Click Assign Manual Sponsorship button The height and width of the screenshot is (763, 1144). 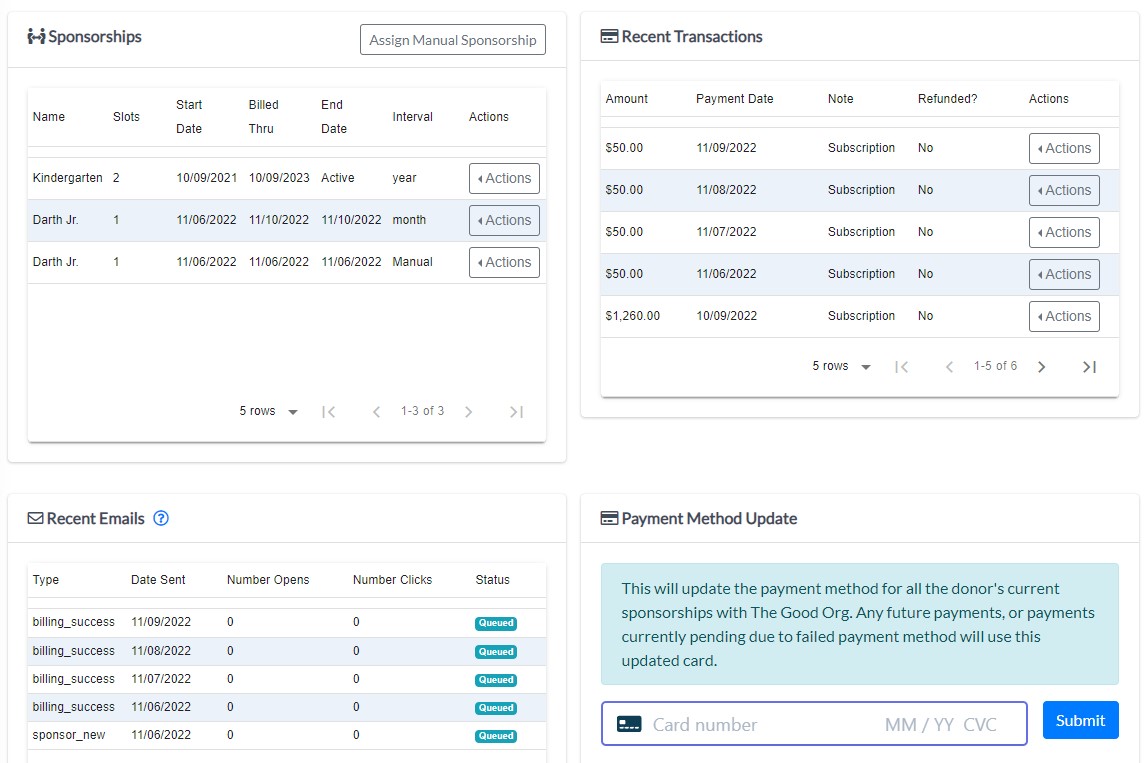[452, 40]
